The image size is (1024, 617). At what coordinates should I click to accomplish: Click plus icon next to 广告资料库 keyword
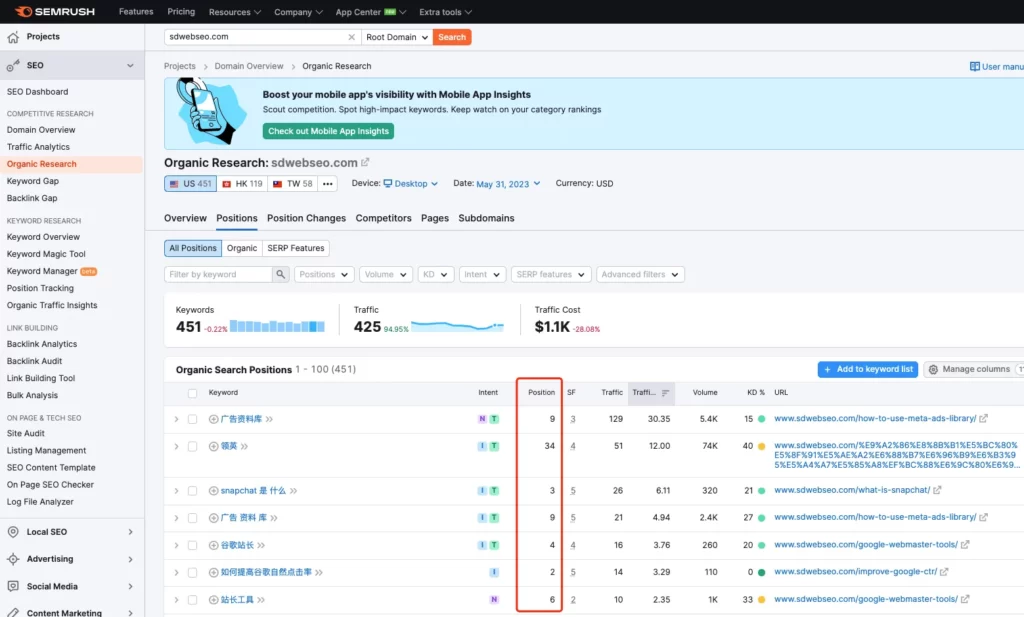click(x=214, y=419)
